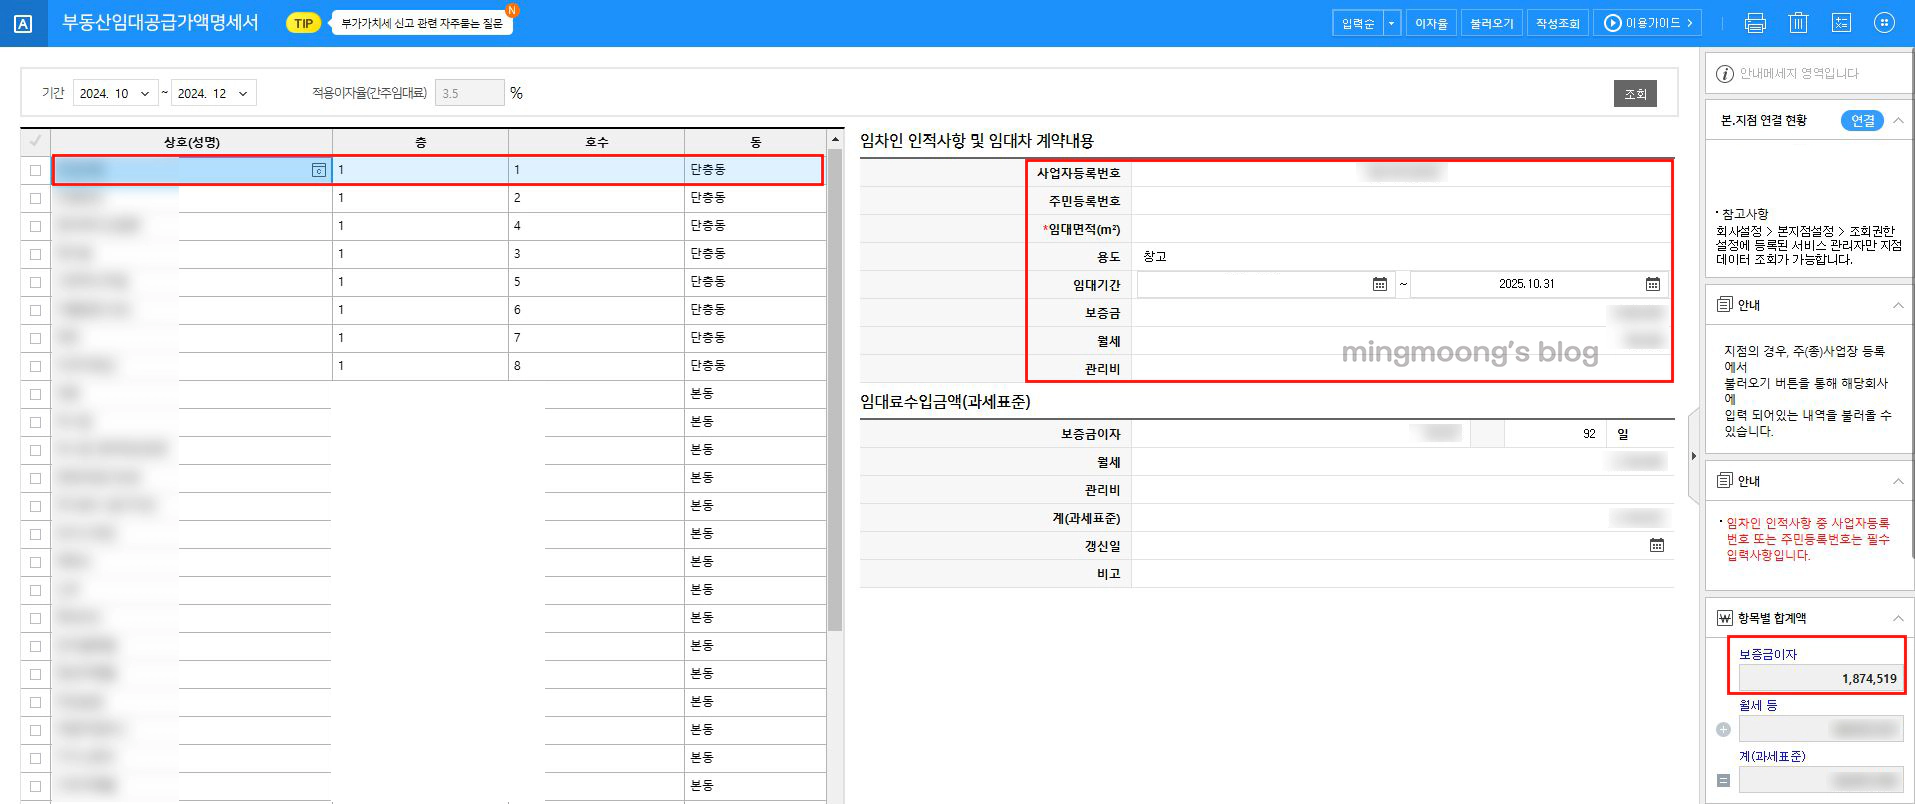
Task: Click the 사업자등록번호 input field
Action: click(x=1402, y=173)
